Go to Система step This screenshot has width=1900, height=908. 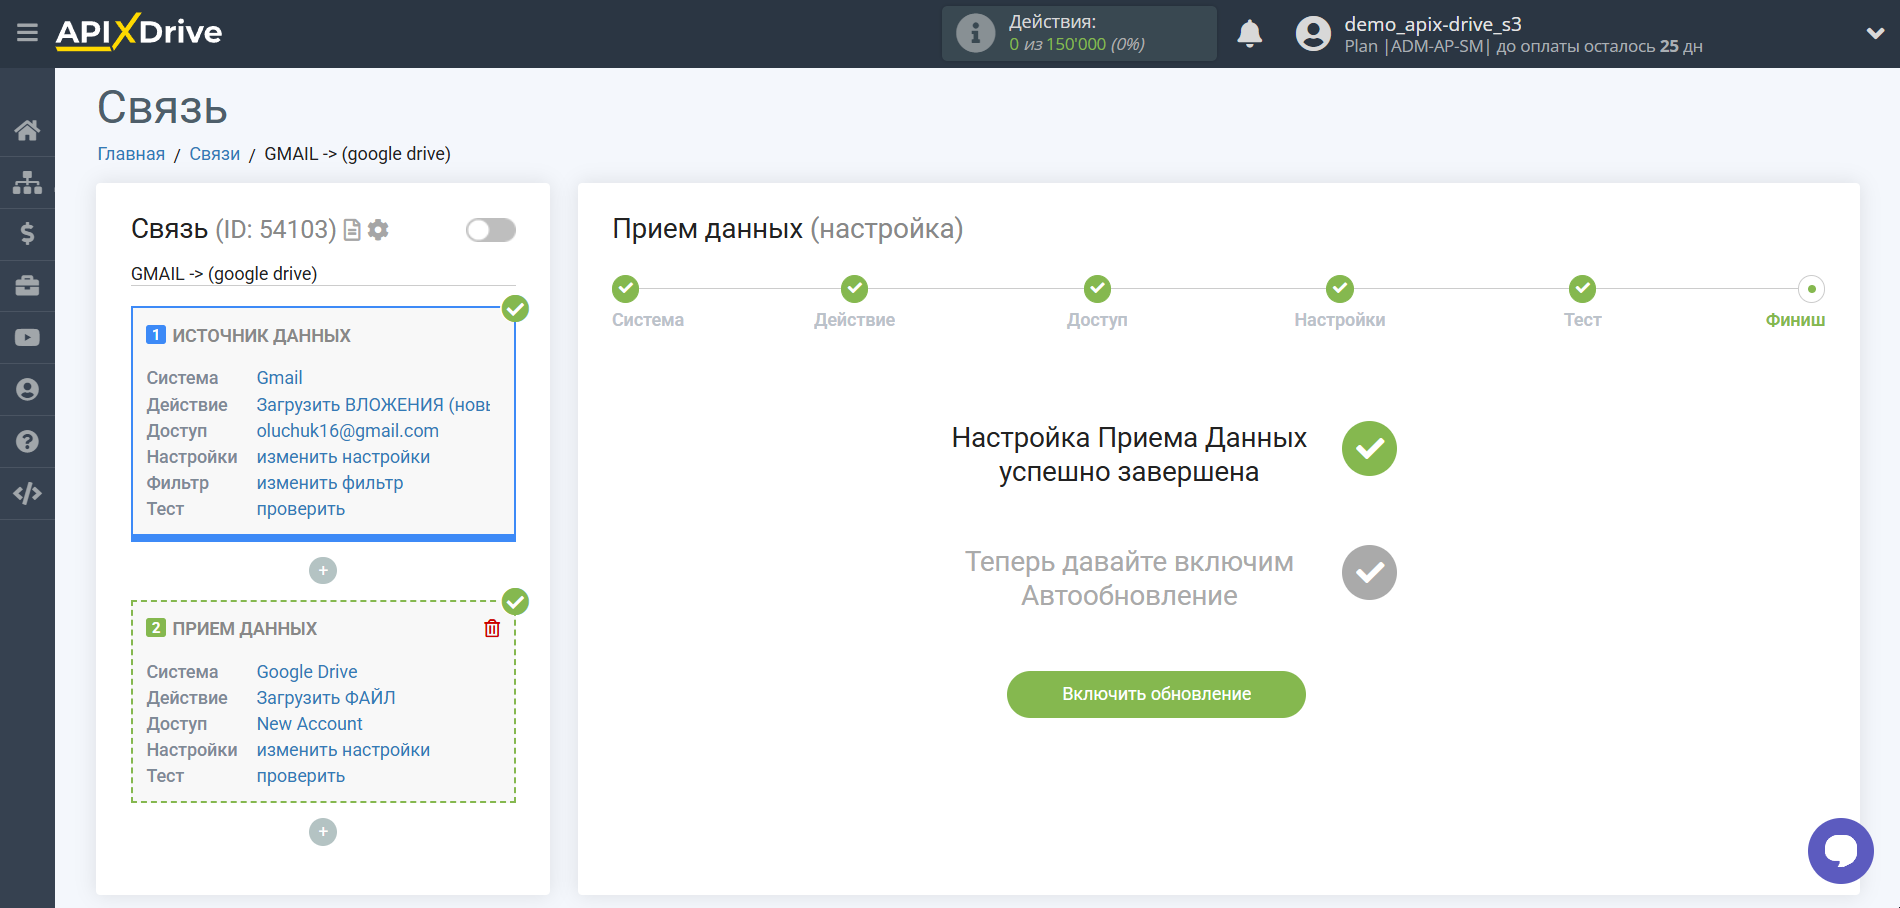pos(626,289)
